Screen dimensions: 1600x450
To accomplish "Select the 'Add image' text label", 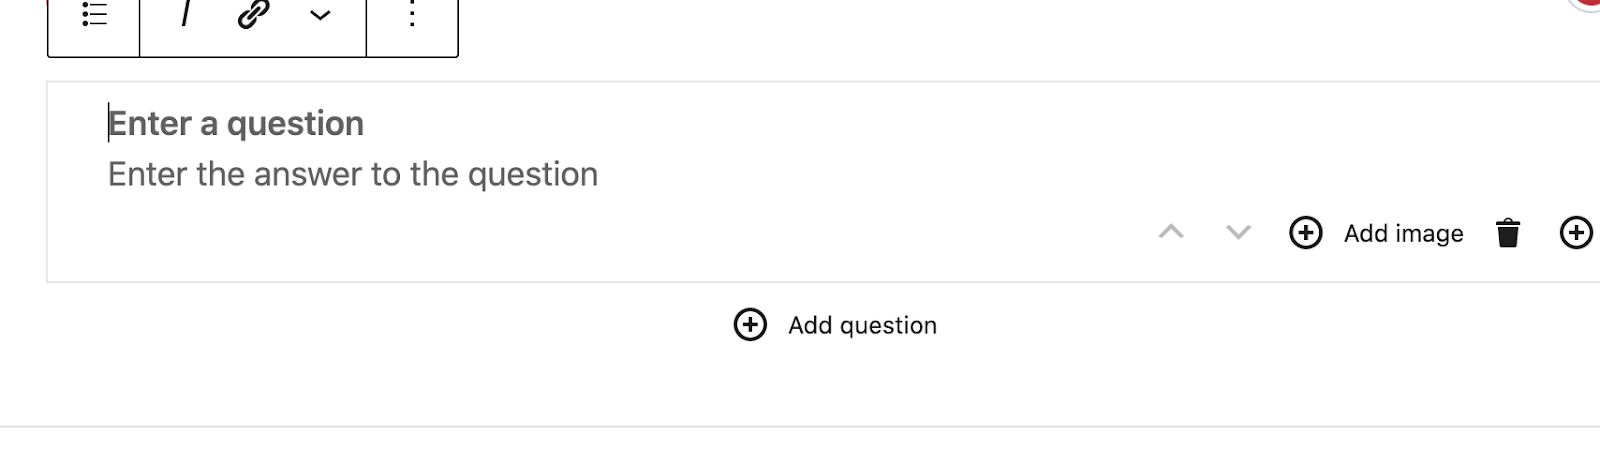I will (x=1403, y=234).
